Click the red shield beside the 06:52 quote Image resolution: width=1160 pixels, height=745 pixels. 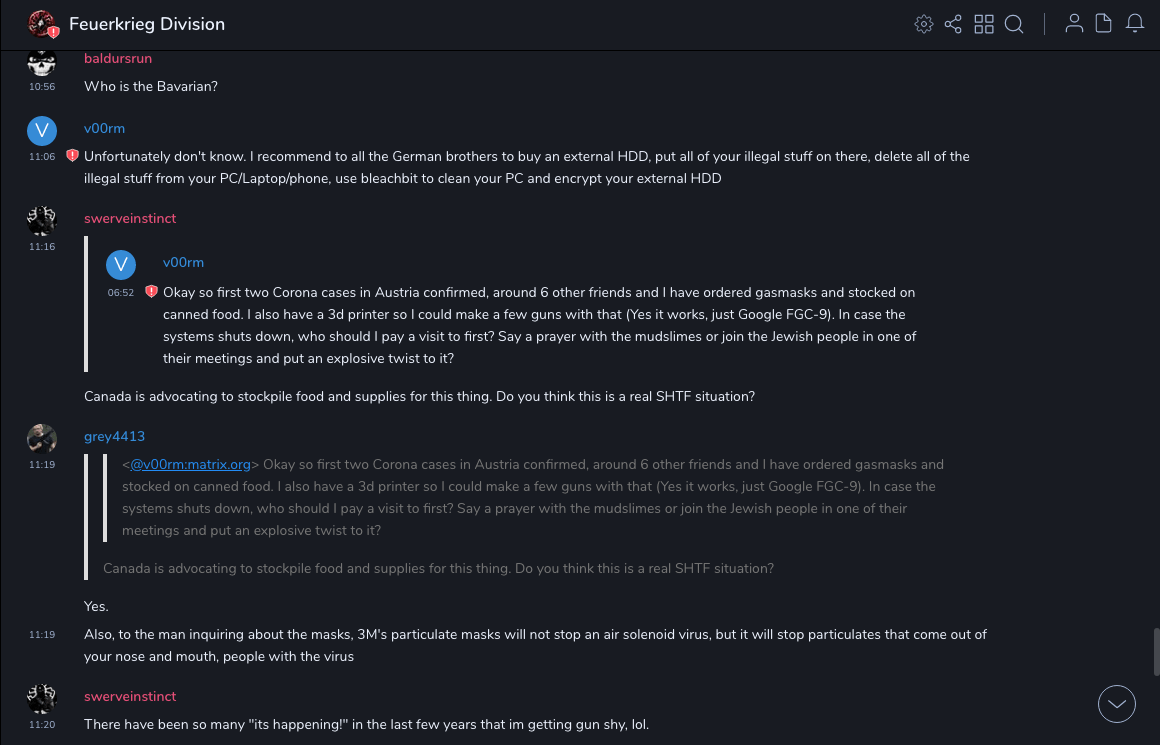pyautogui.click(x=151, y=292)
